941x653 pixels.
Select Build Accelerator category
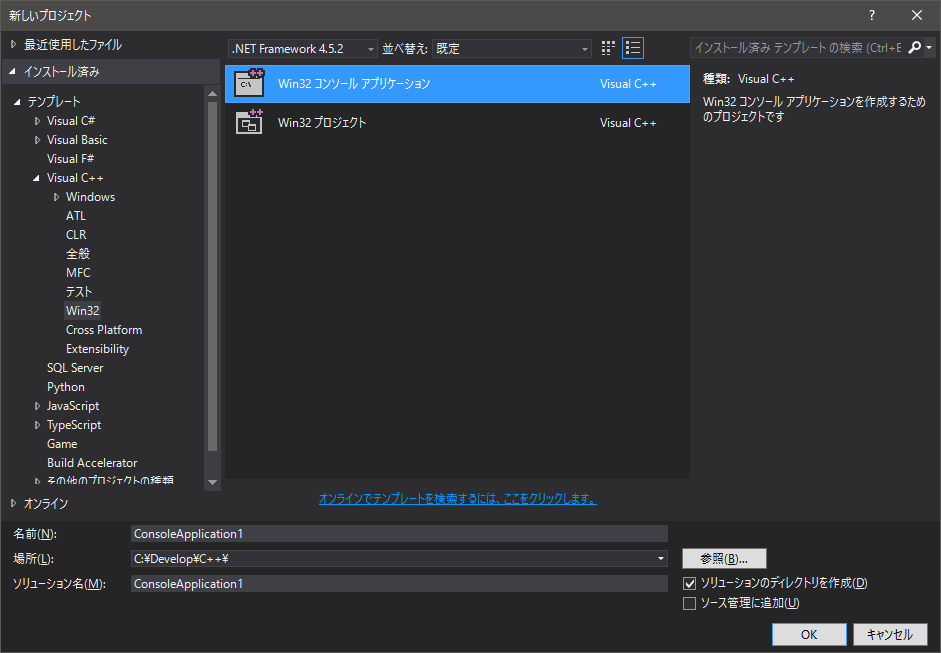click(92, 463)
